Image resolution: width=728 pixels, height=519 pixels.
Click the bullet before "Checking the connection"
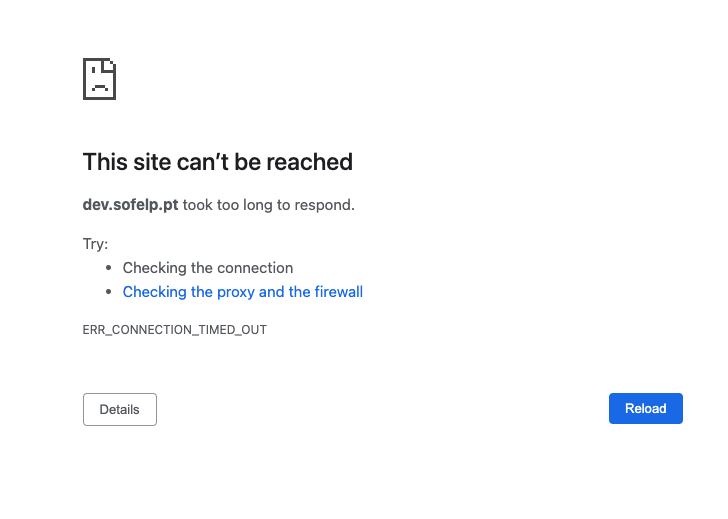pos(108,268)
